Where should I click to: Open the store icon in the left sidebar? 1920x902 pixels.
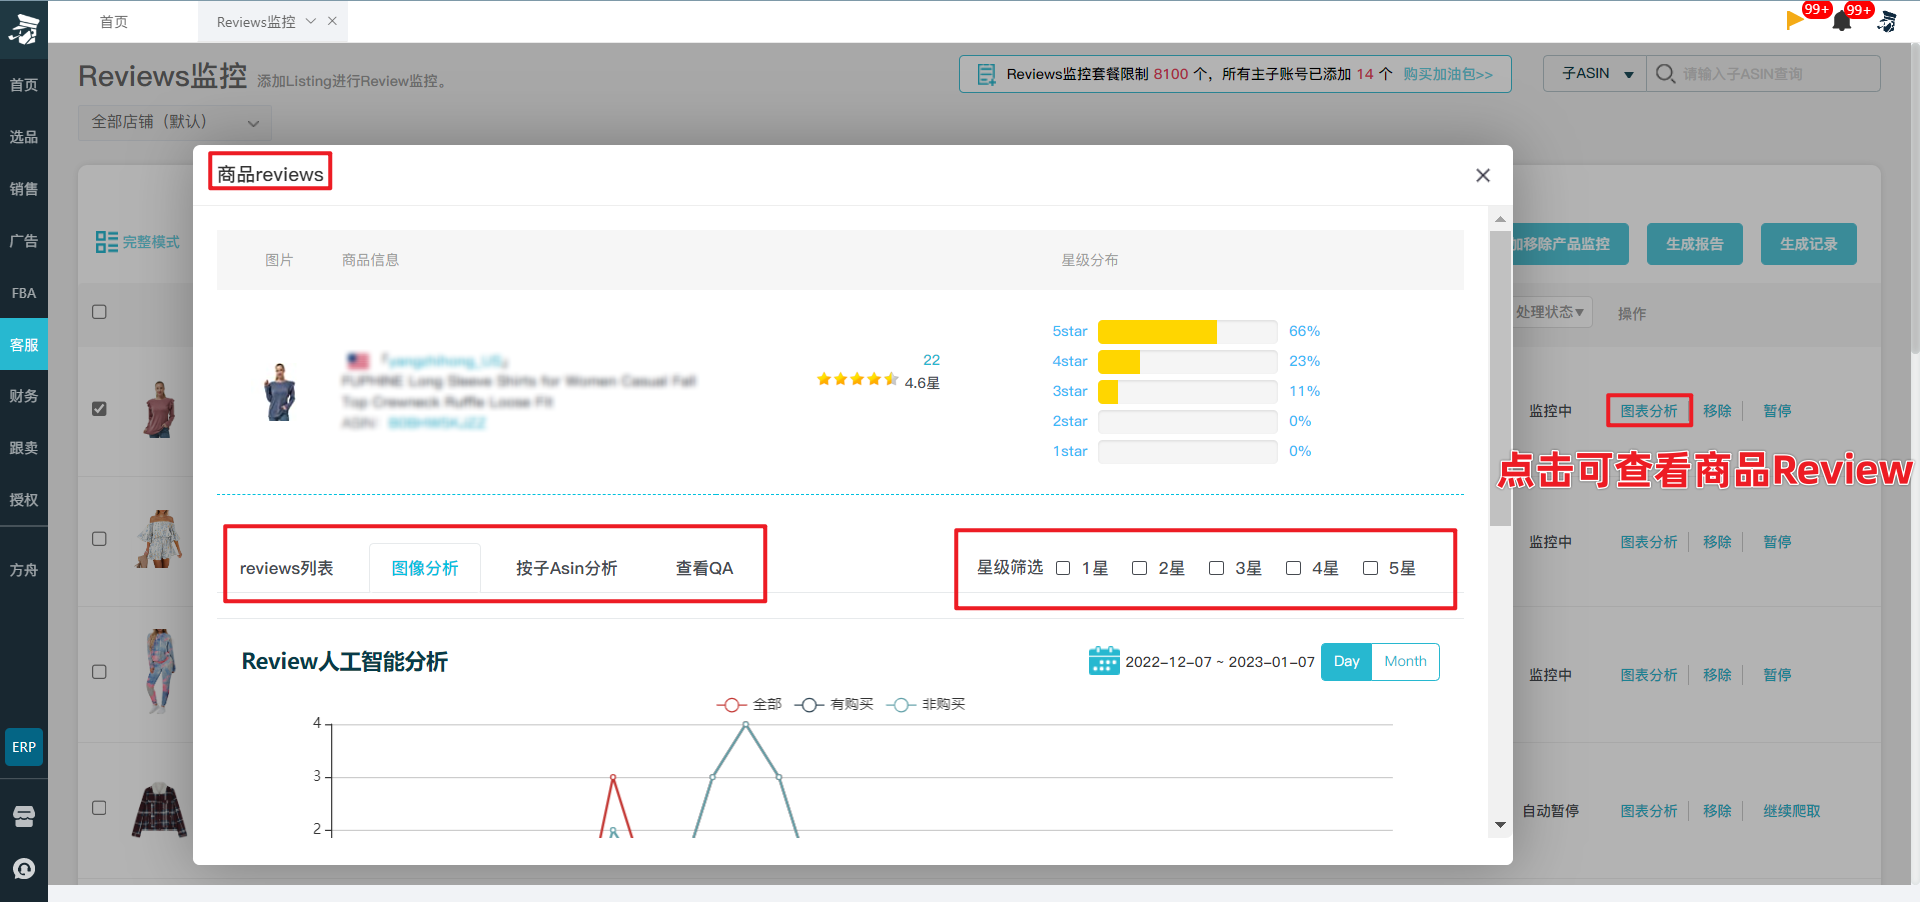(x=24, y=816)
